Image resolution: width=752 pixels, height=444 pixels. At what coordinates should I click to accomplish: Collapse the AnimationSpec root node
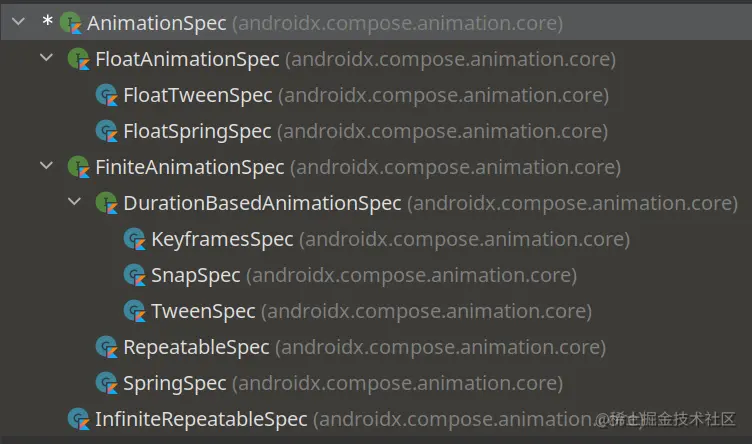click(18, 22)
